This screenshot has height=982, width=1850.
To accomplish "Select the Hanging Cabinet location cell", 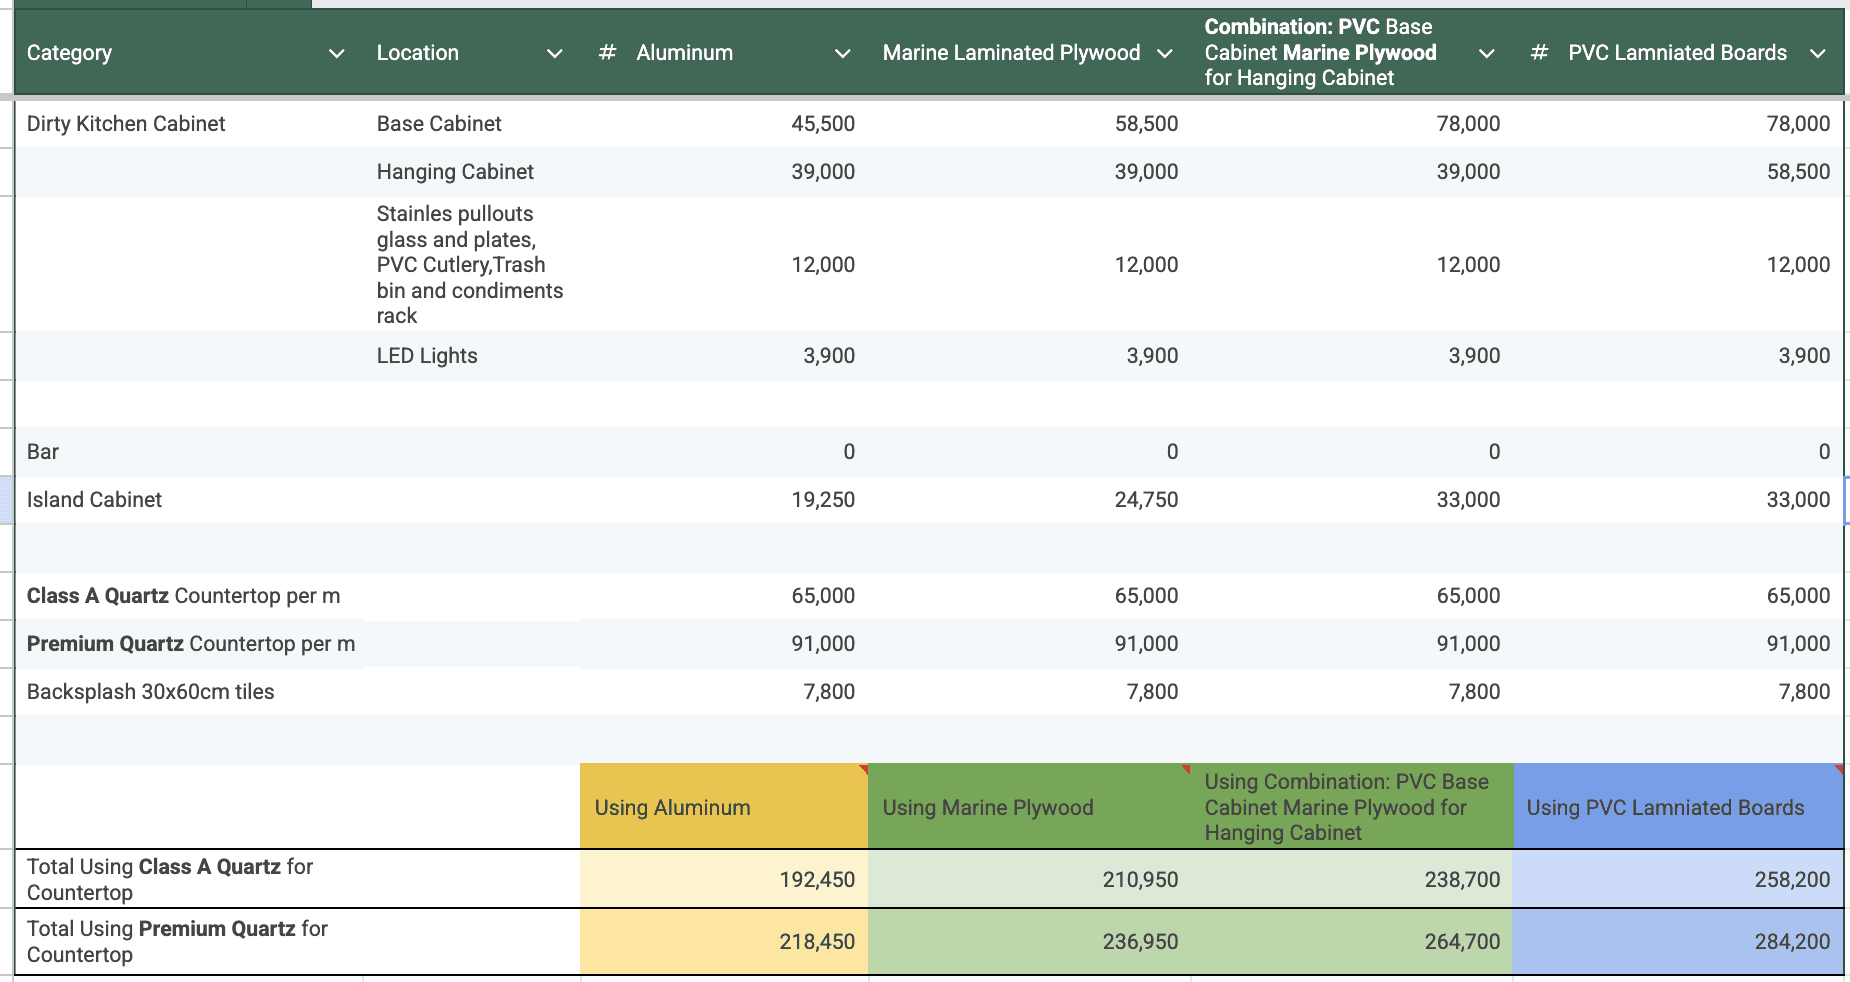I will click(472, 172).
